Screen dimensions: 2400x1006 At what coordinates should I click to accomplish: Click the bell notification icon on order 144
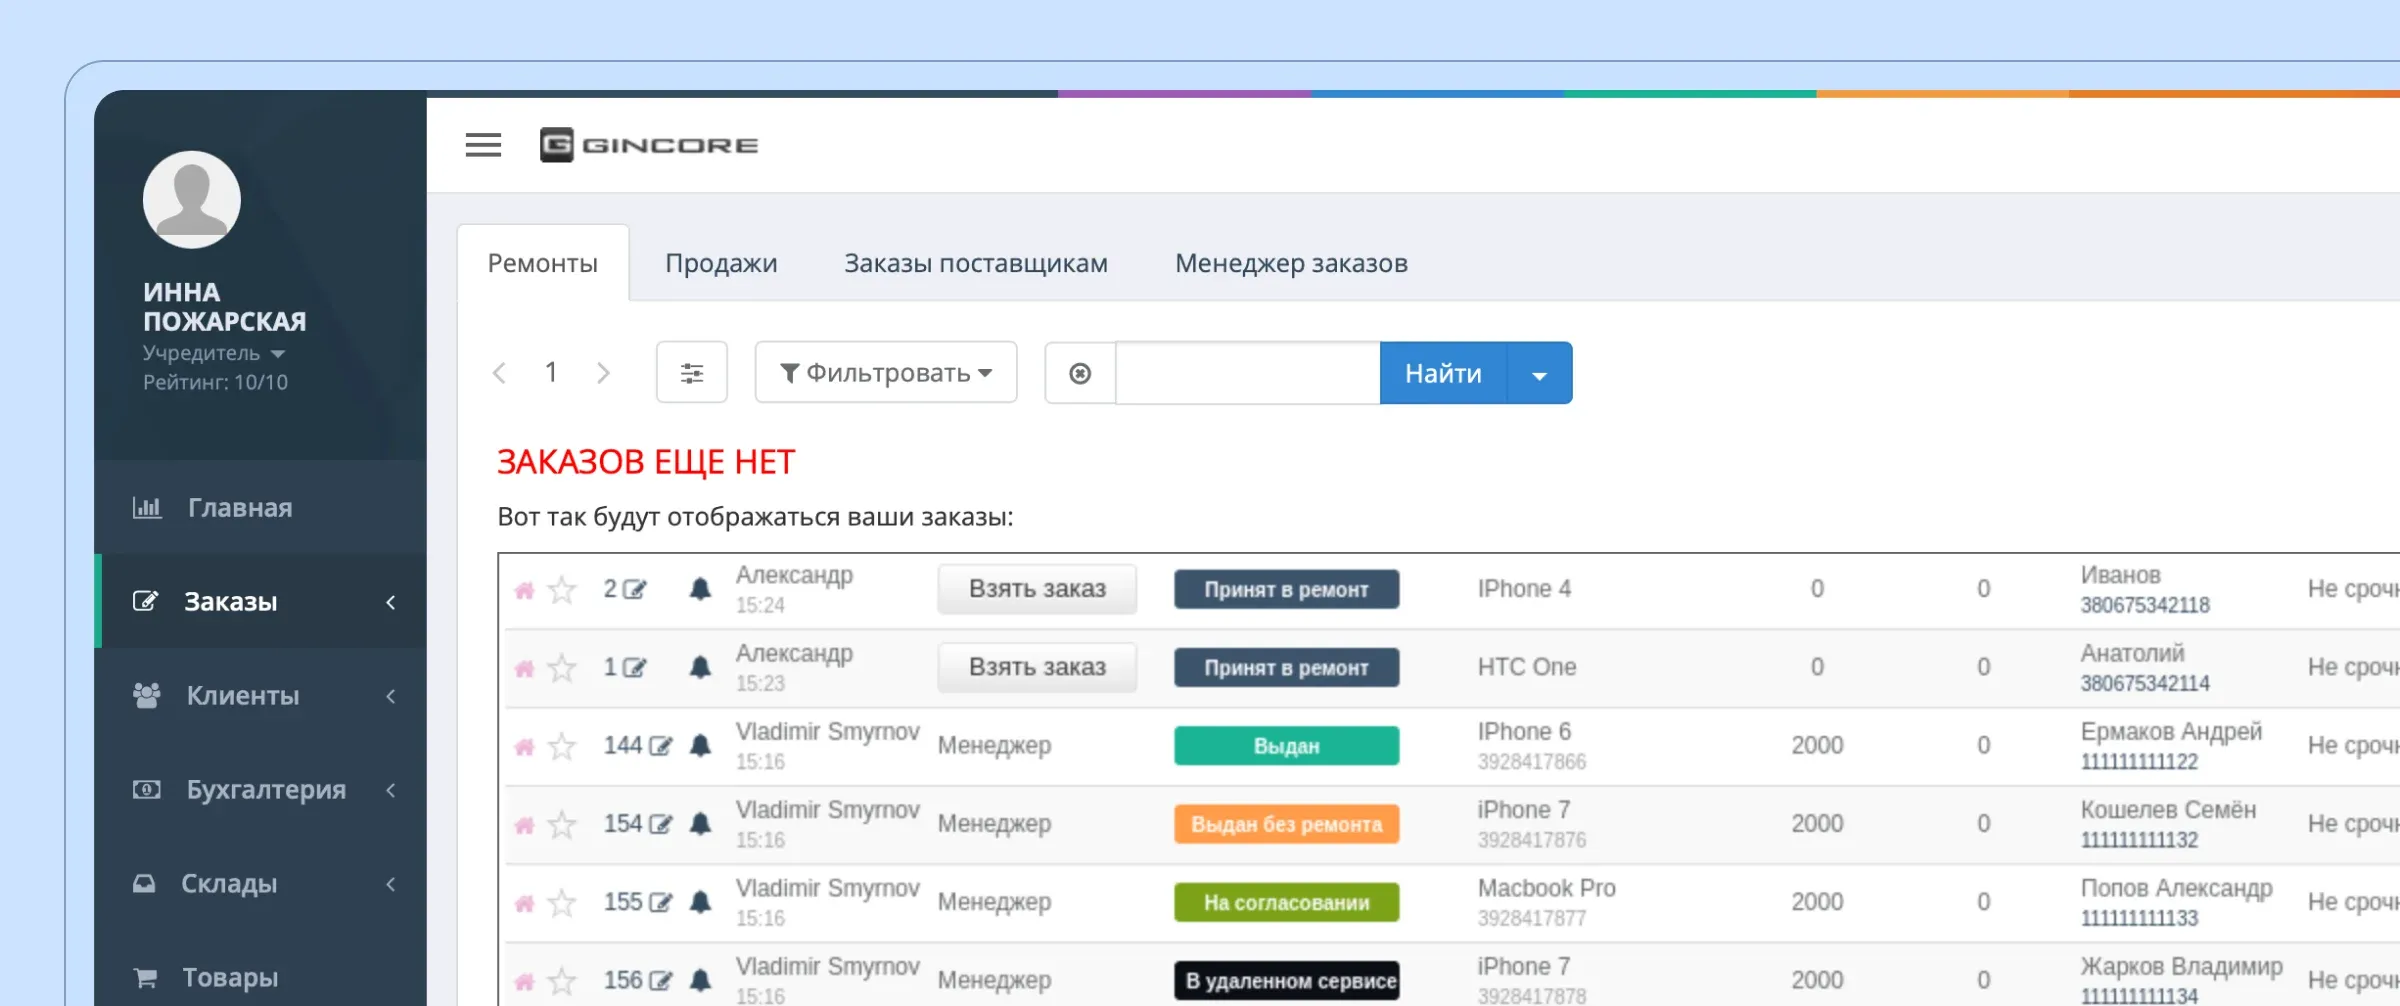point(700,745)
